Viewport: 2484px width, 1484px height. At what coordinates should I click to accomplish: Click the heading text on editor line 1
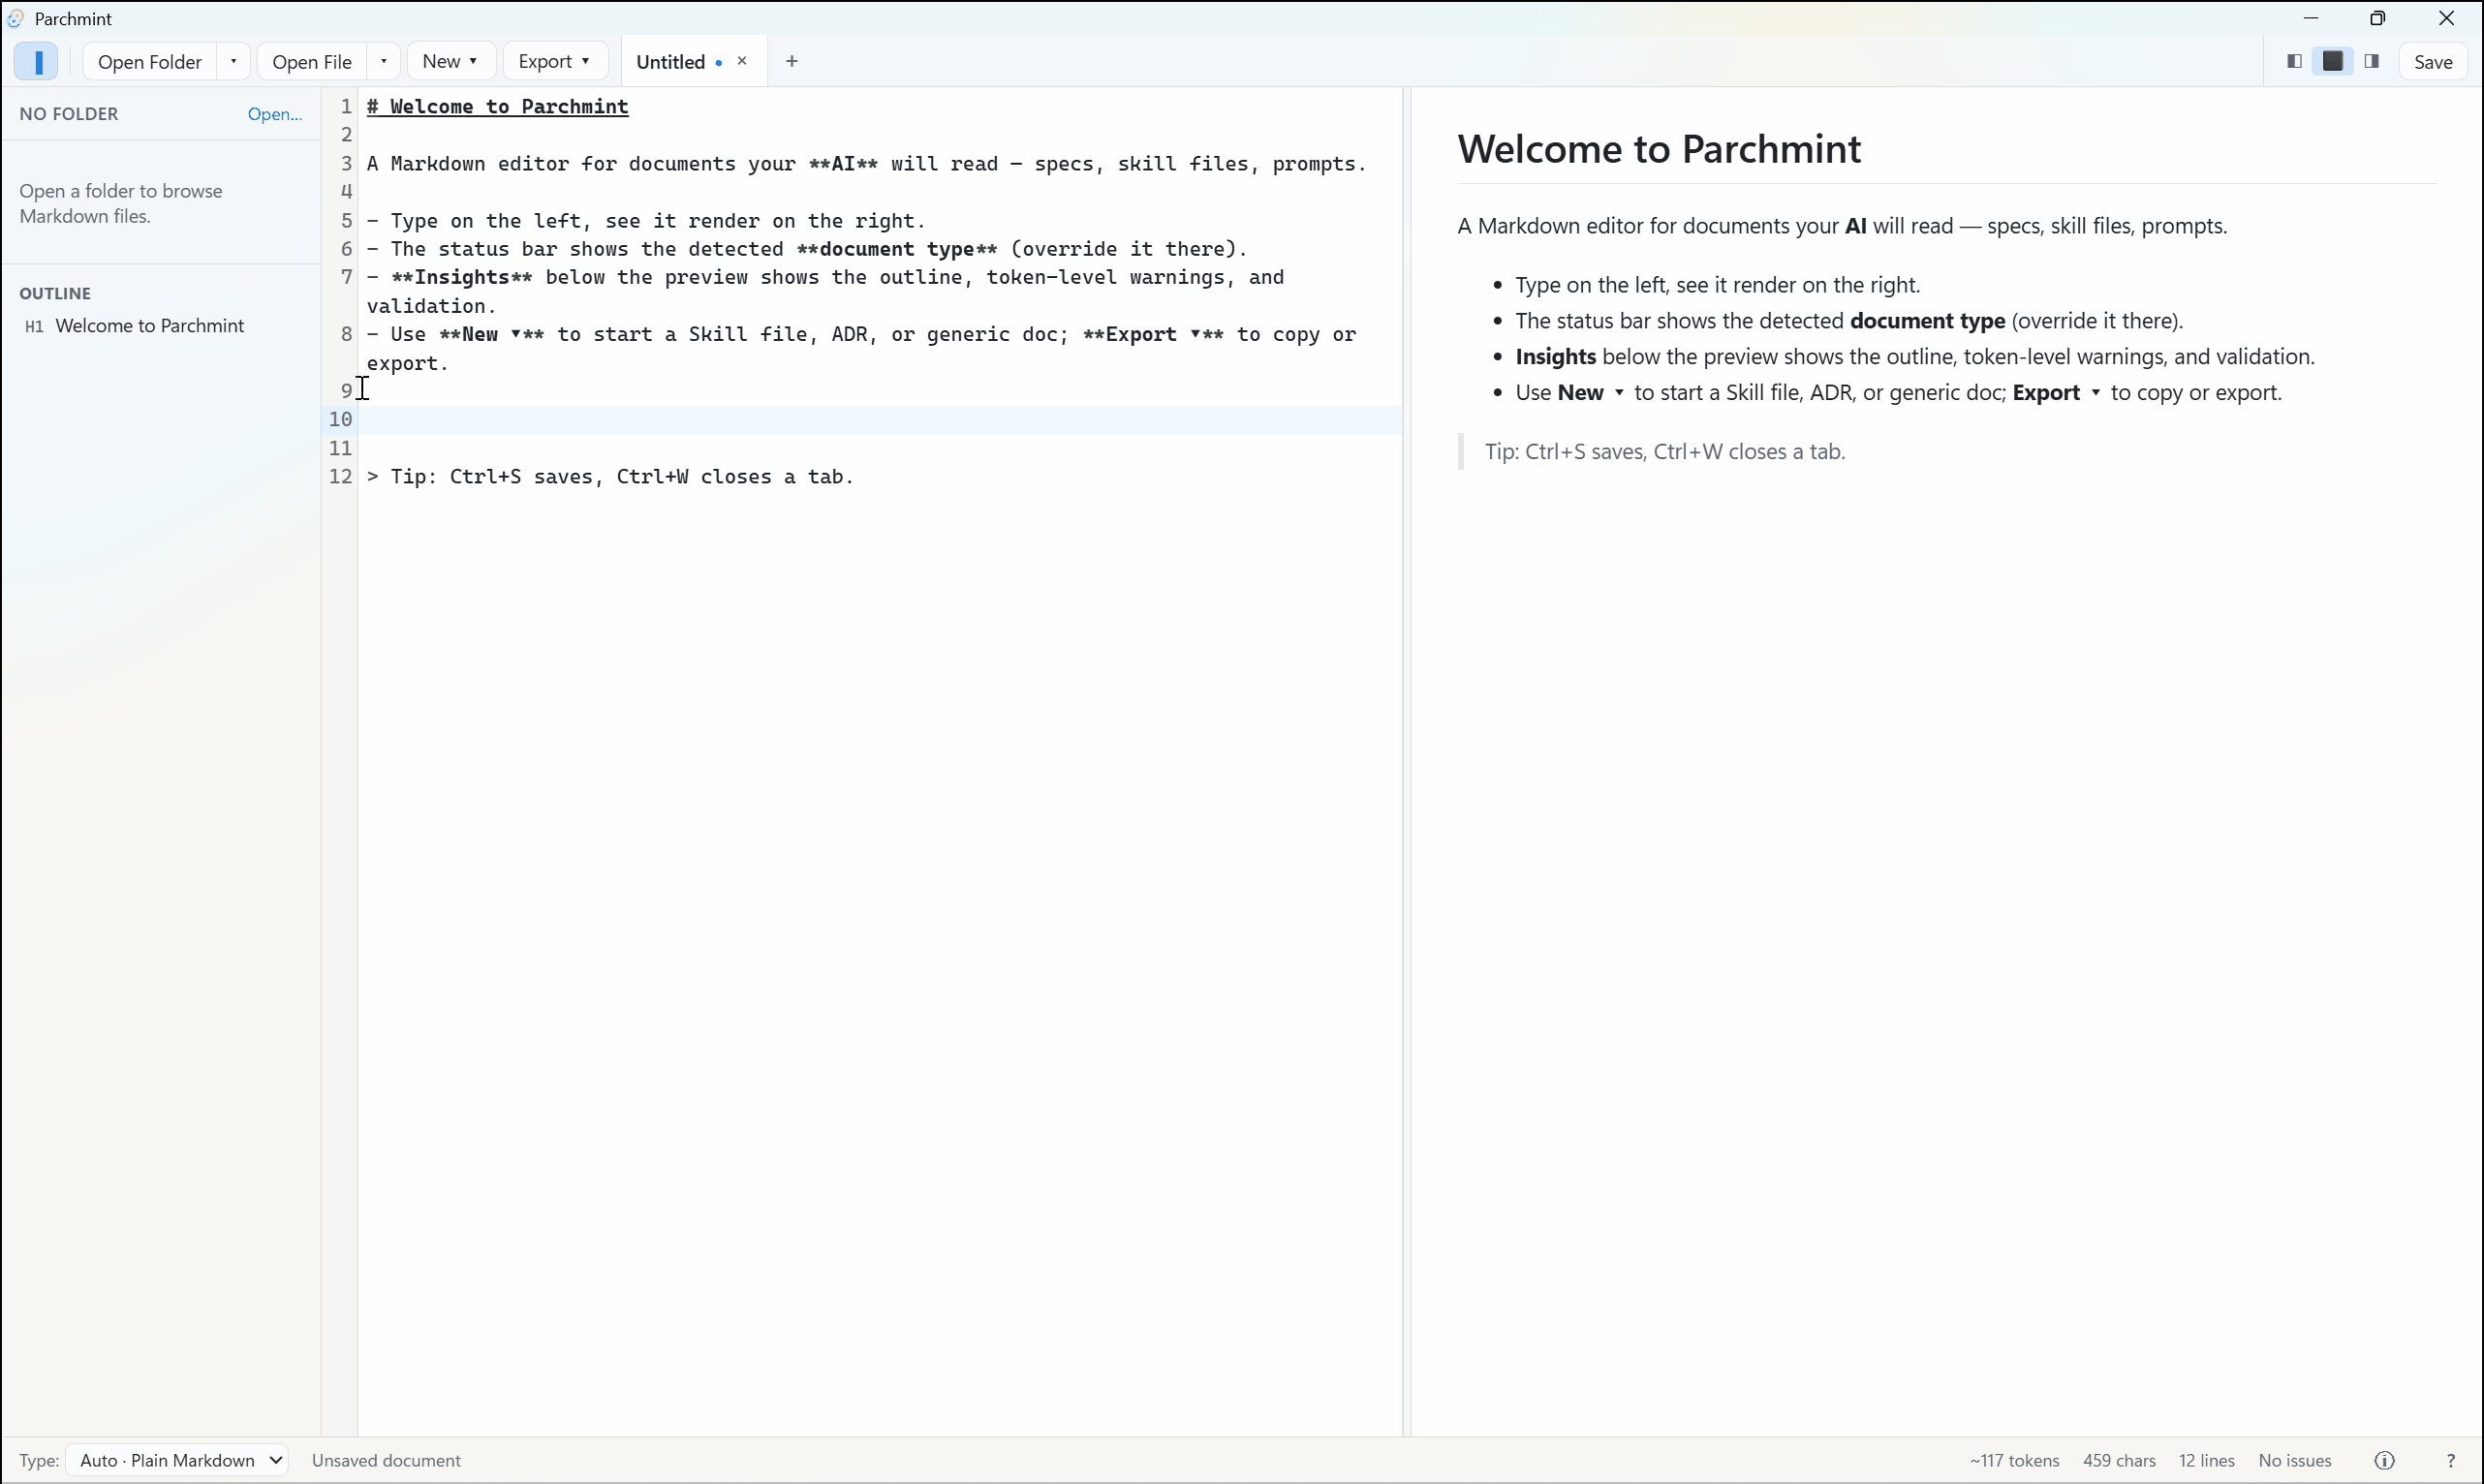pyautogui.click(x=498, y=107)
